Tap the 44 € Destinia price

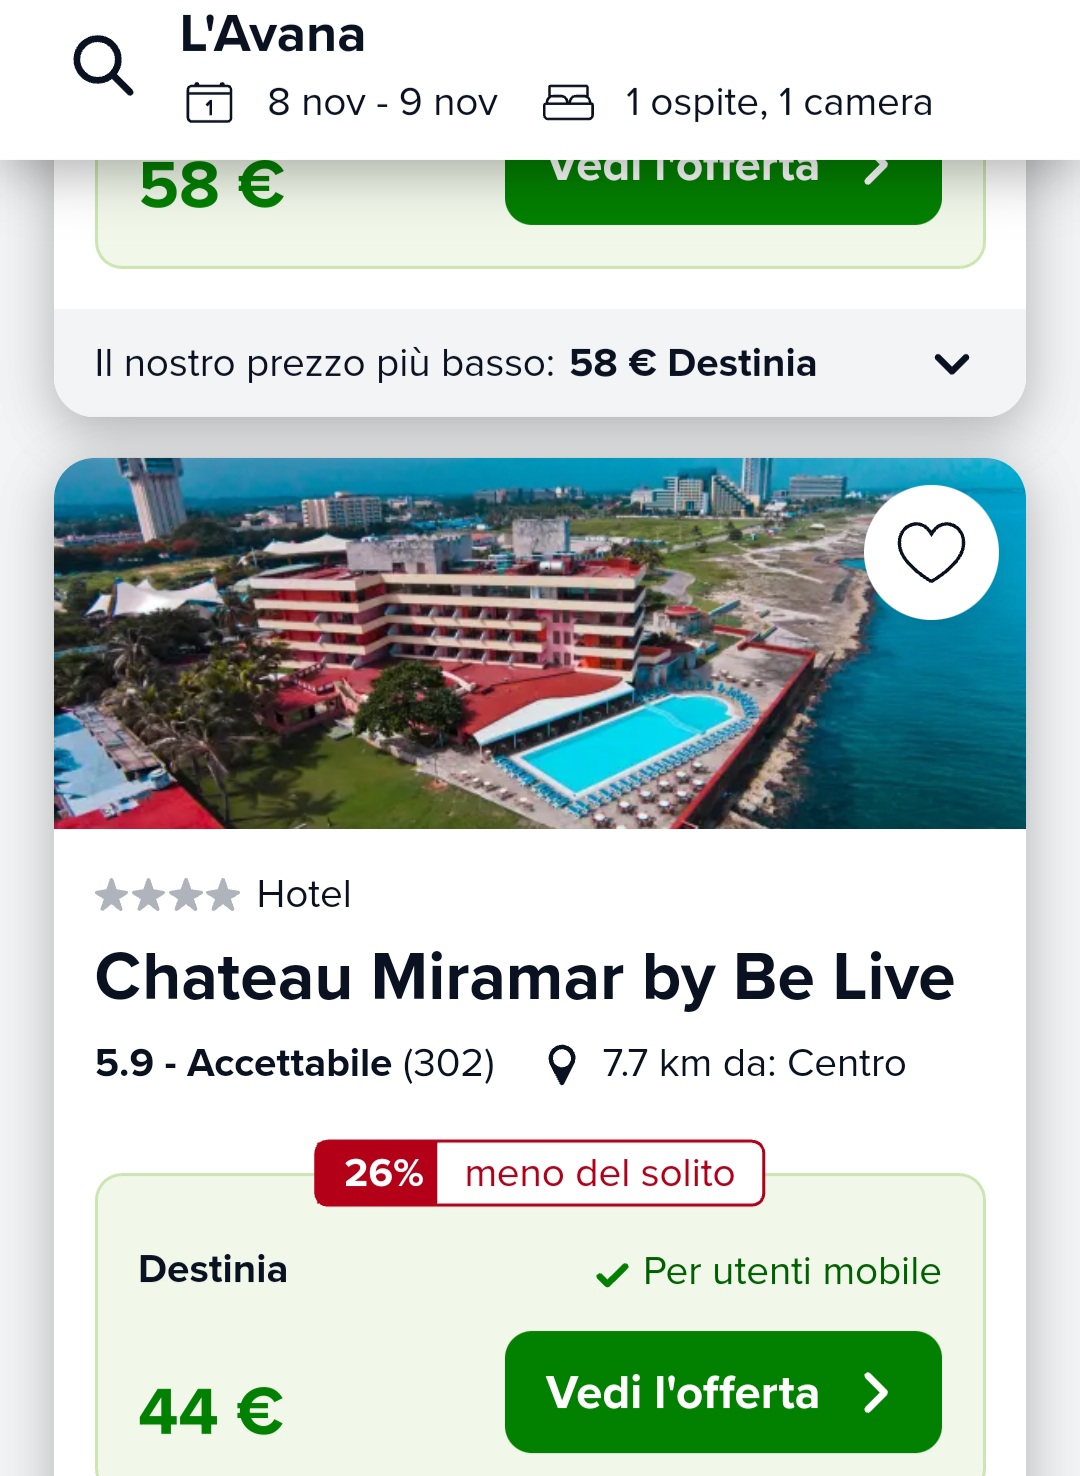(211, 1411)
